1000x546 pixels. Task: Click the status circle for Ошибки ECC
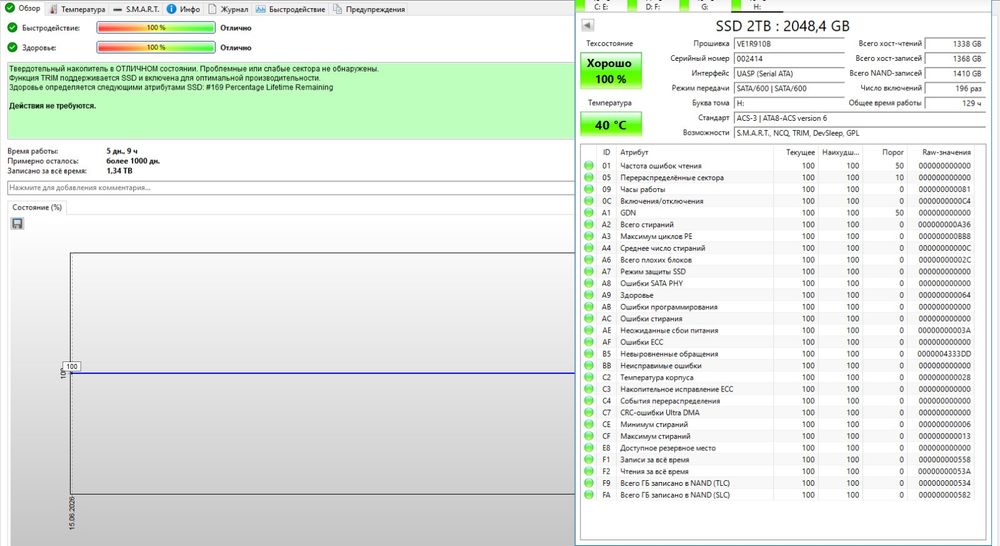point(589,342)
